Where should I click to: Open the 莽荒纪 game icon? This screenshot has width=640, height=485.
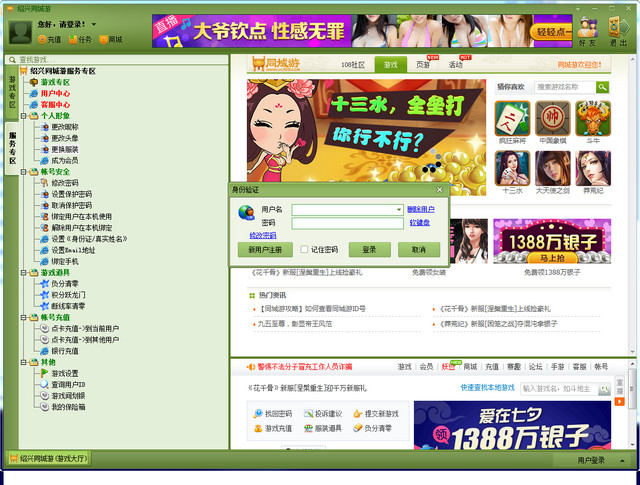pos(593,168)
